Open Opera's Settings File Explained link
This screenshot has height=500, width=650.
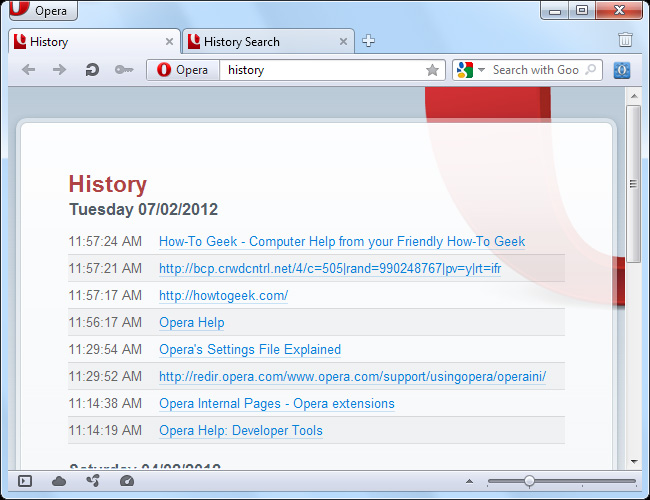pyautogui.click(x=250, y=349)
